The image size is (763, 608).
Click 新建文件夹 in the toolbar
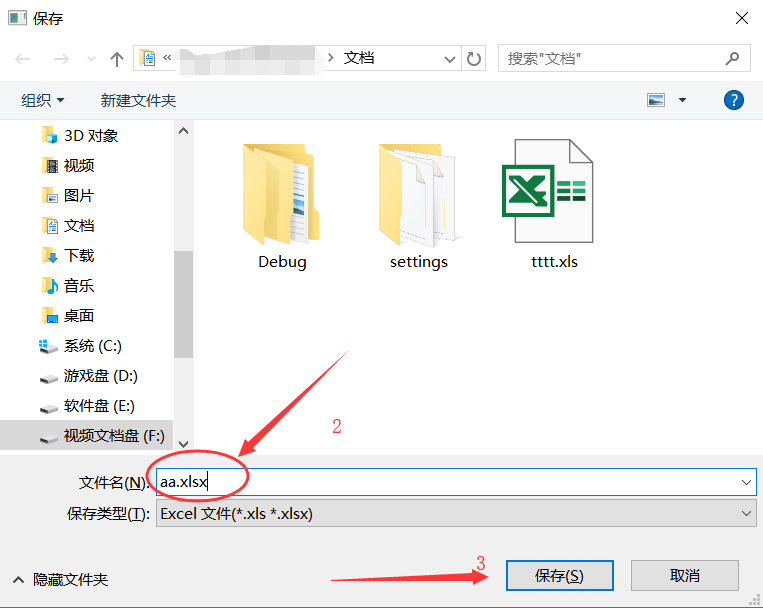[138, 100]
